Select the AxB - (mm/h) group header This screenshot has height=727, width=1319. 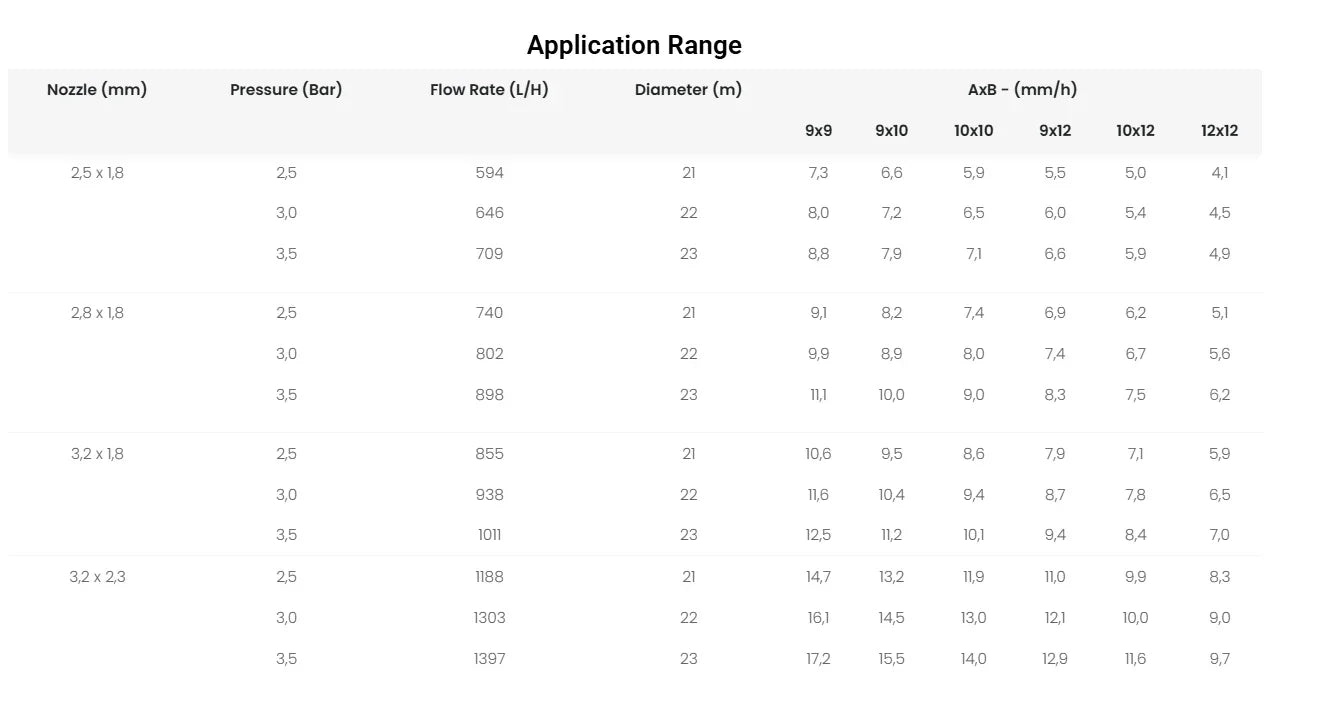coord(1022,90)
